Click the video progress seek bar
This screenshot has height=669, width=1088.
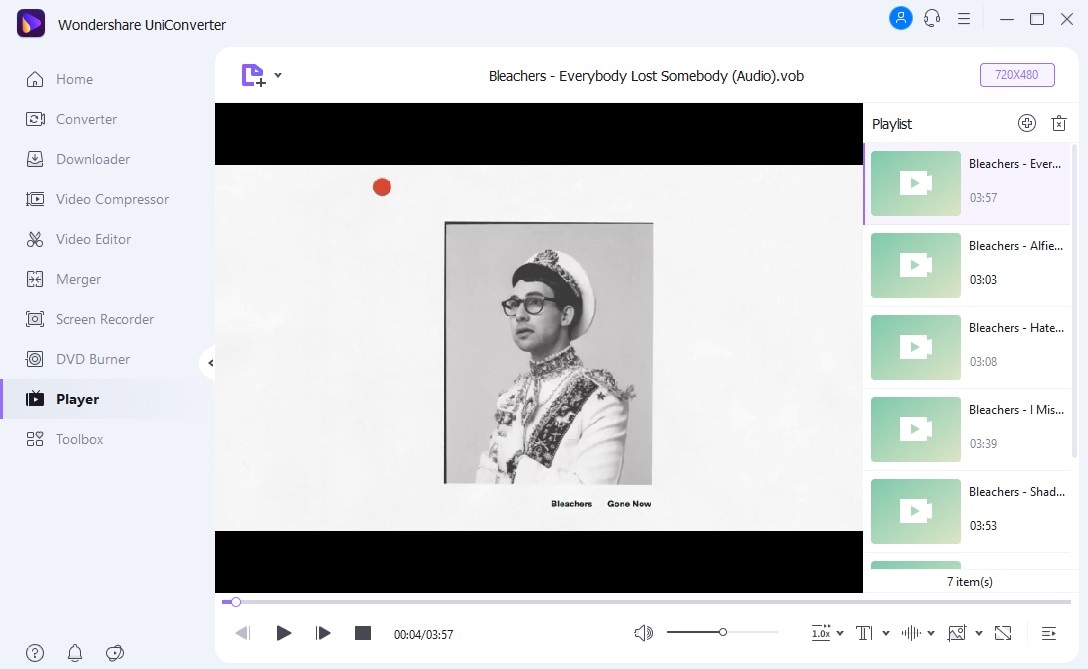click(647, 602)
